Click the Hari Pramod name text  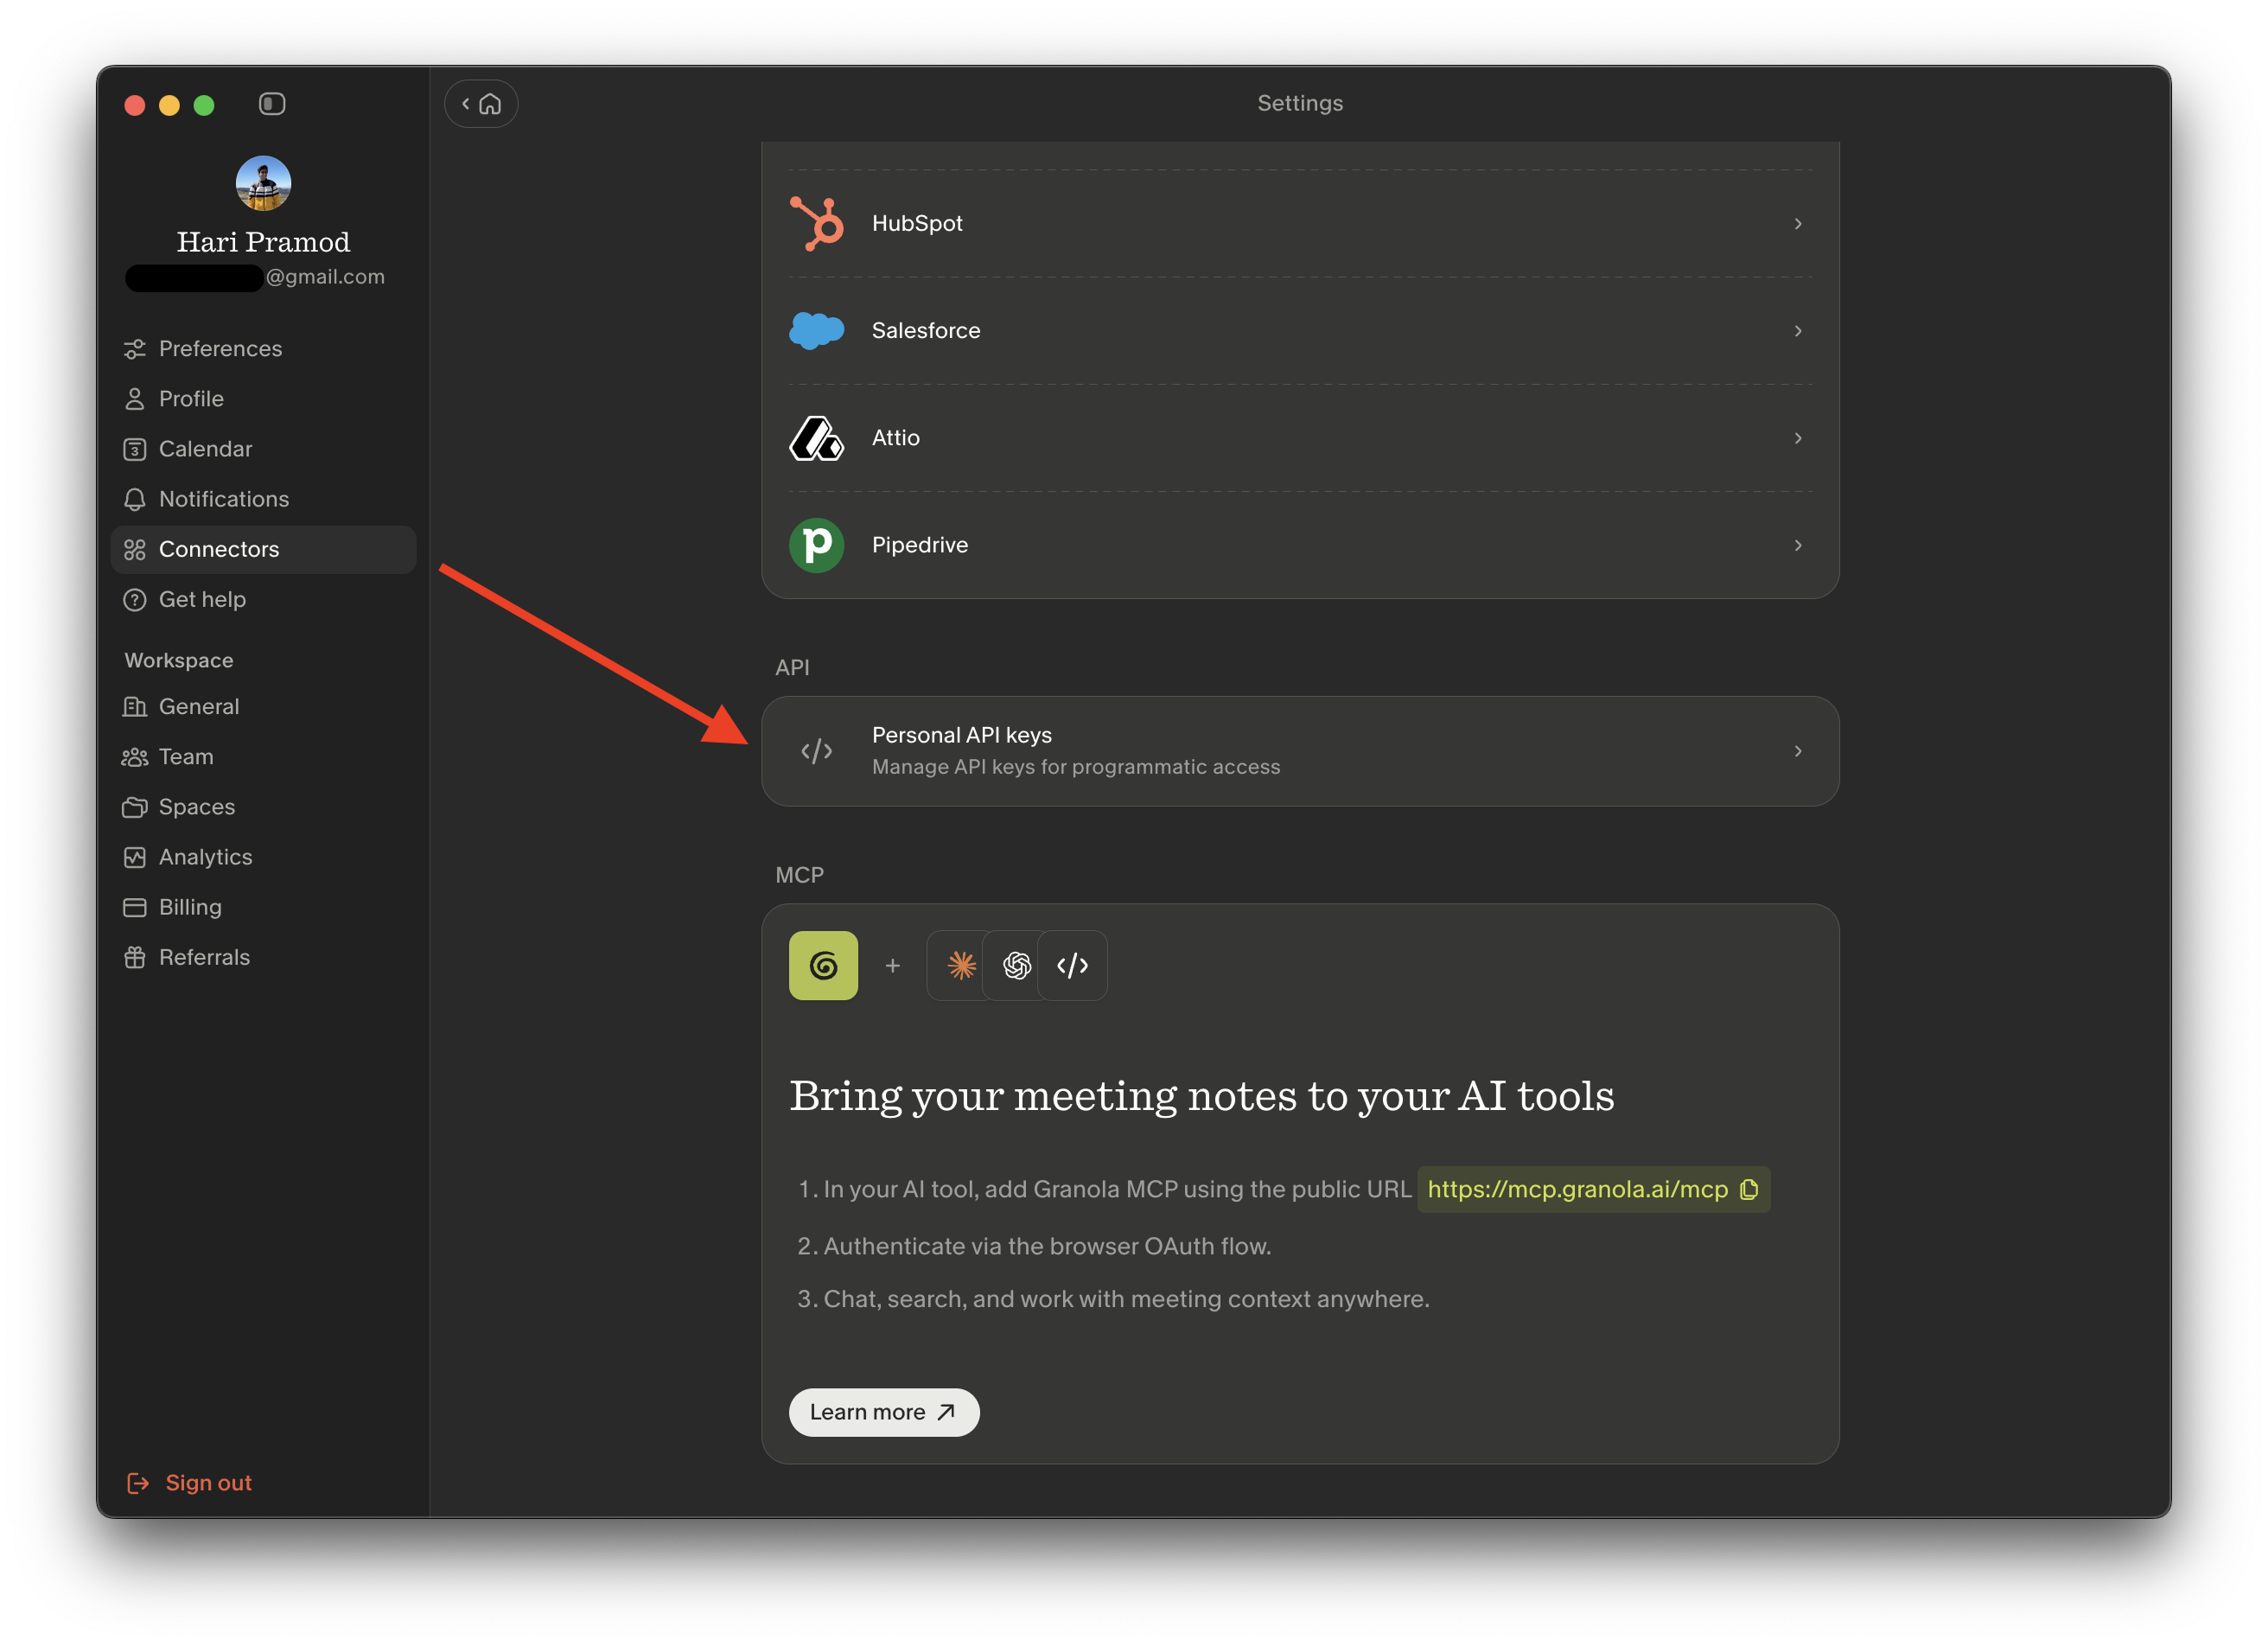263,242
